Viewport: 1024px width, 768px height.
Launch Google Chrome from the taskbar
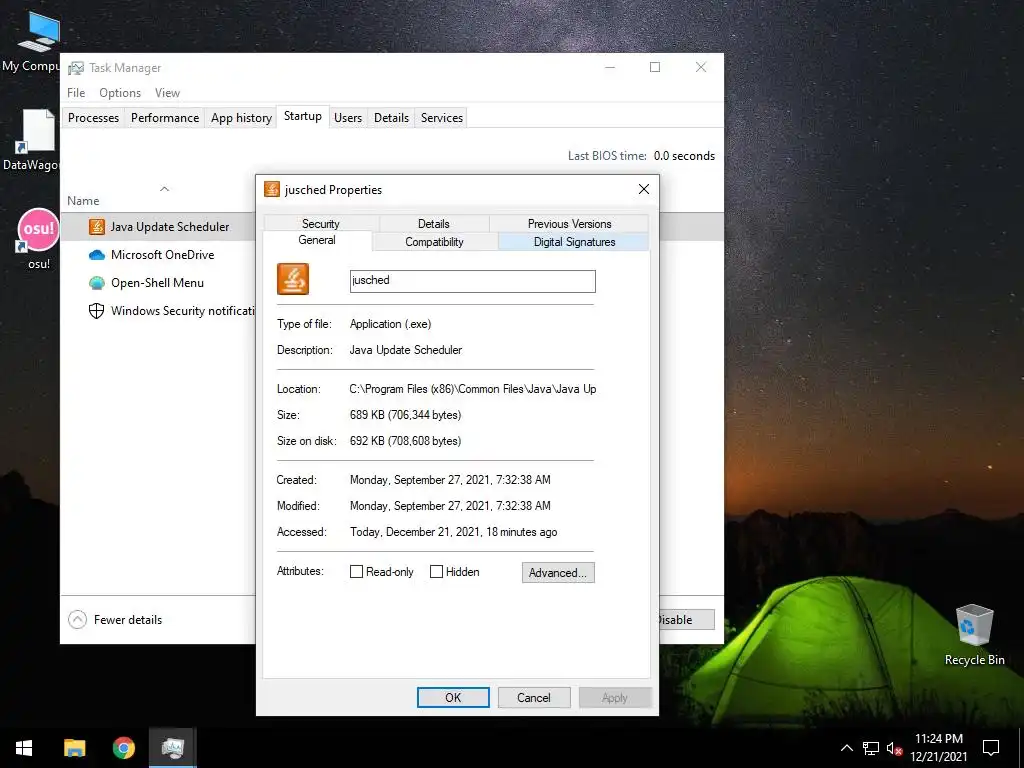(x=123, y=748)
